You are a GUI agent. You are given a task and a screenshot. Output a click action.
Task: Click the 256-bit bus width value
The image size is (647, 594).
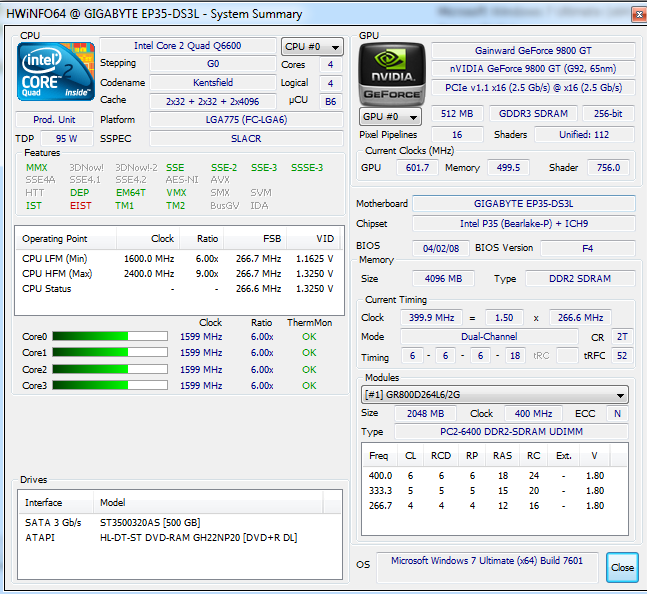[608, 113]
